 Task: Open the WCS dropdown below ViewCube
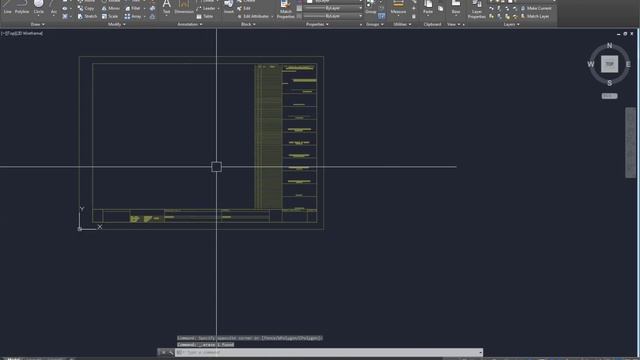click(609, 96)
